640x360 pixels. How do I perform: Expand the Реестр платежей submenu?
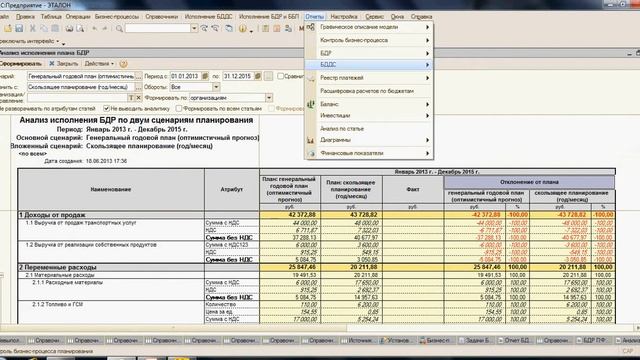(x=369, y=78)
